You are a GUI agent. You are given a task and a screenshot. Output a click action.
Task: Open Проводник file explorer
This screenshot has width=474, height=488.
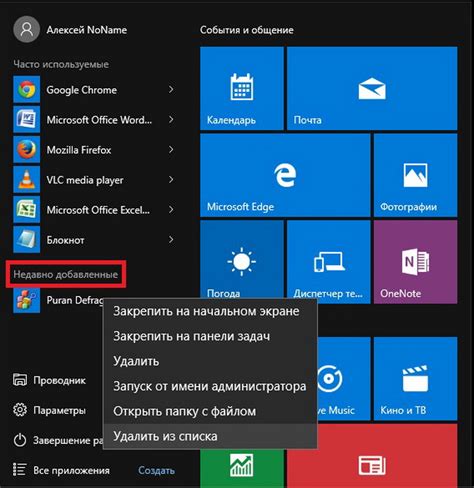tap(49, 380)
